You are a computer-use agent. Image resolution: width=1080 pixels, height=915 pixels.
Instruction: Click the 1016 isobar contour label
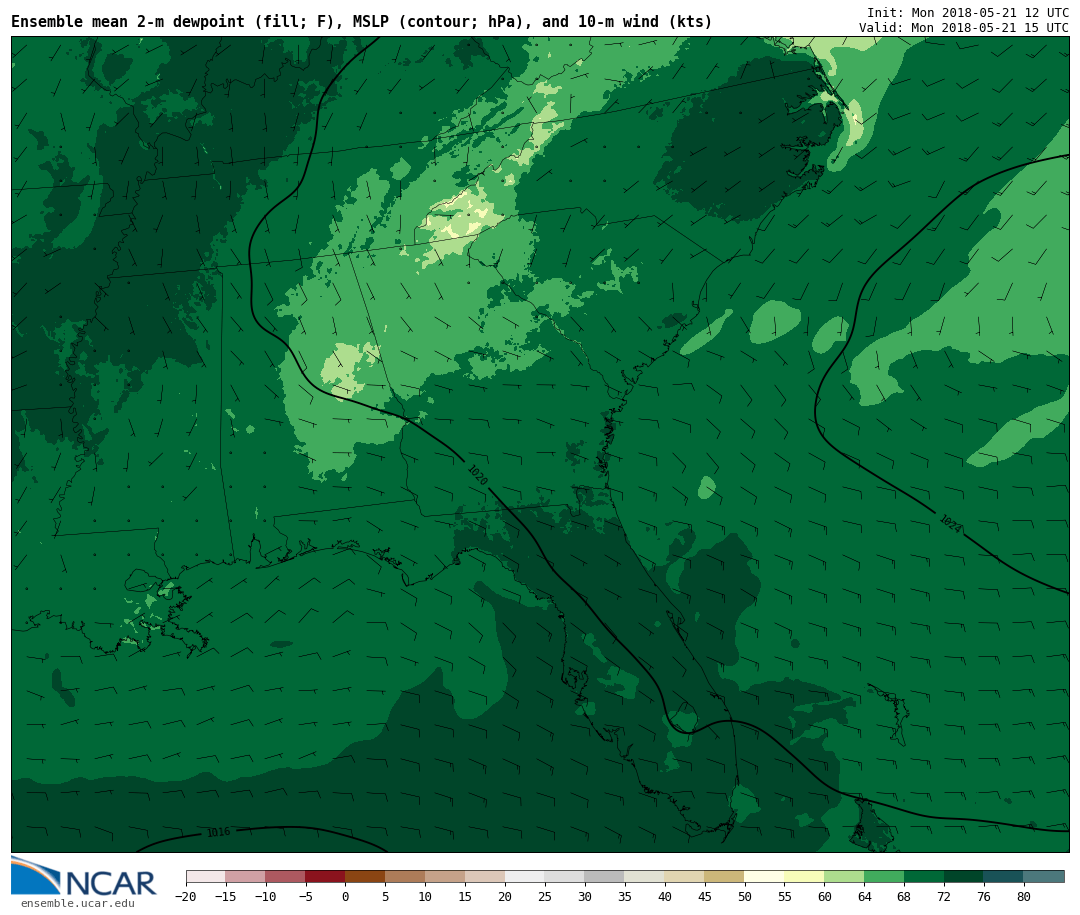(218, 832)
